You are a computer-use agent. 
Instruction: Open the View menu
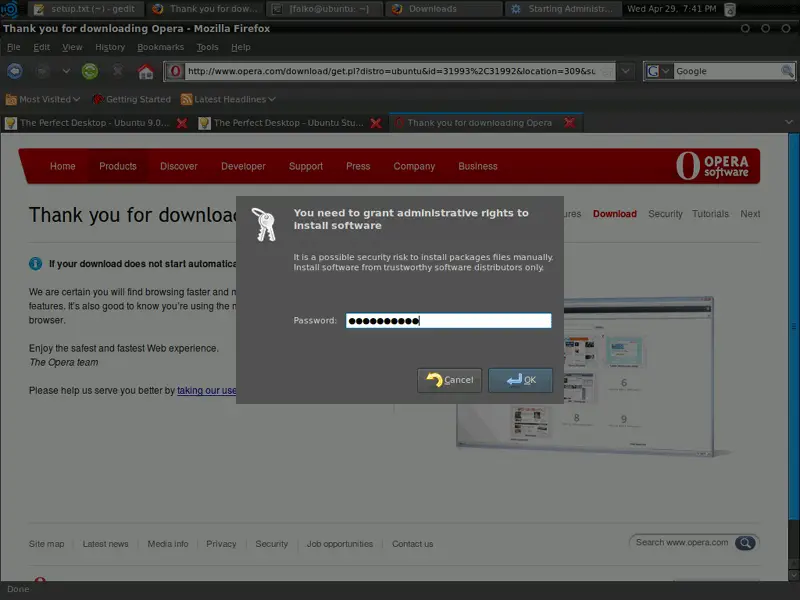click(72, 47)
